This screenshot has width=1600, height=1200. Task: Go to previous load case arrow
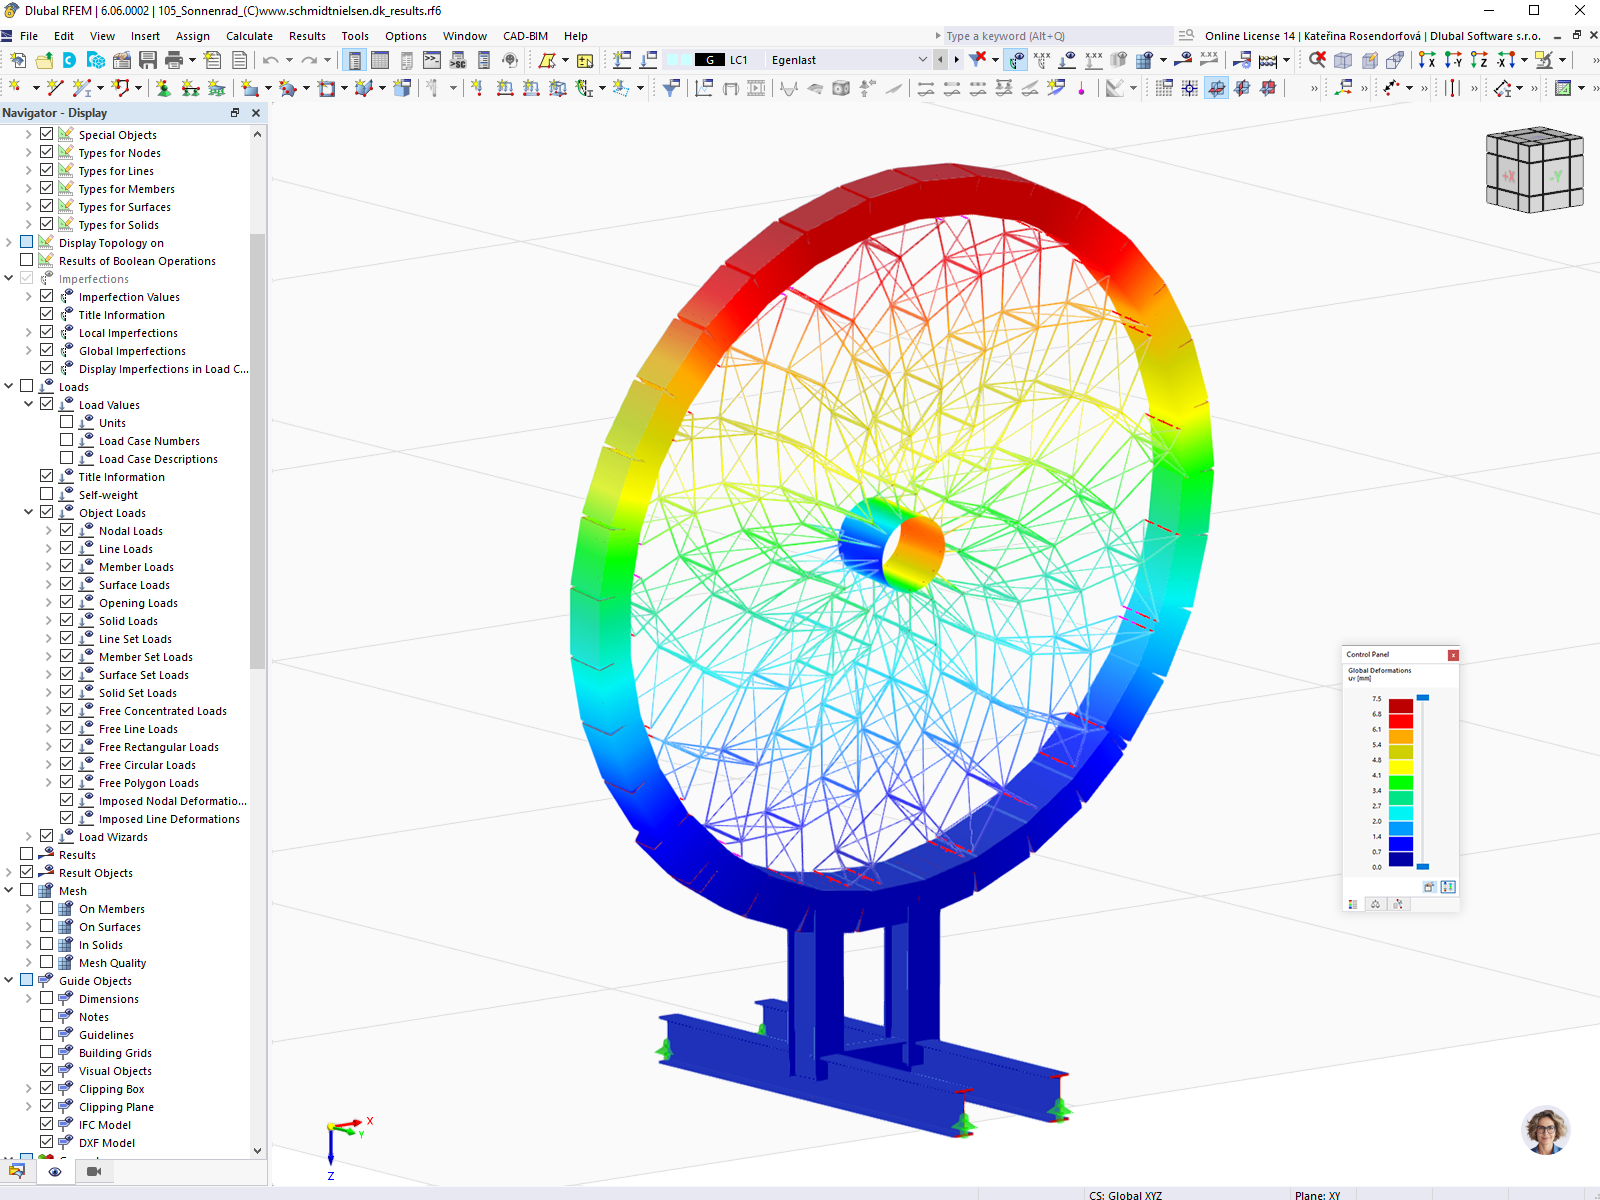tap(940, 60)
